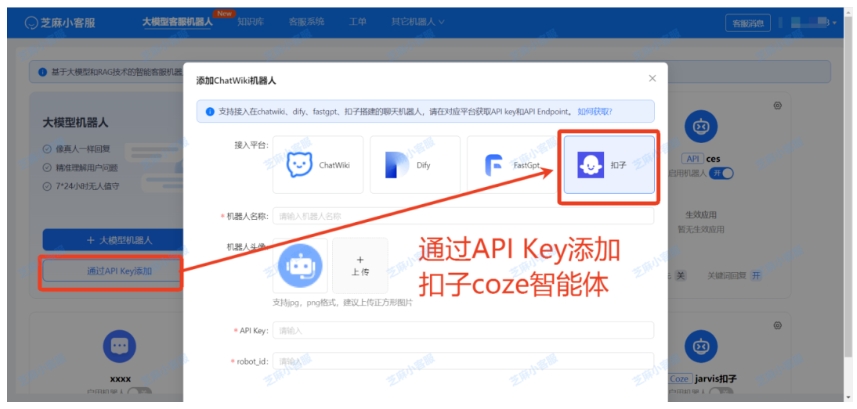
Task: Click the xxxx robot avatar icon
Action: pyautogui.click(x=120, y=347)
